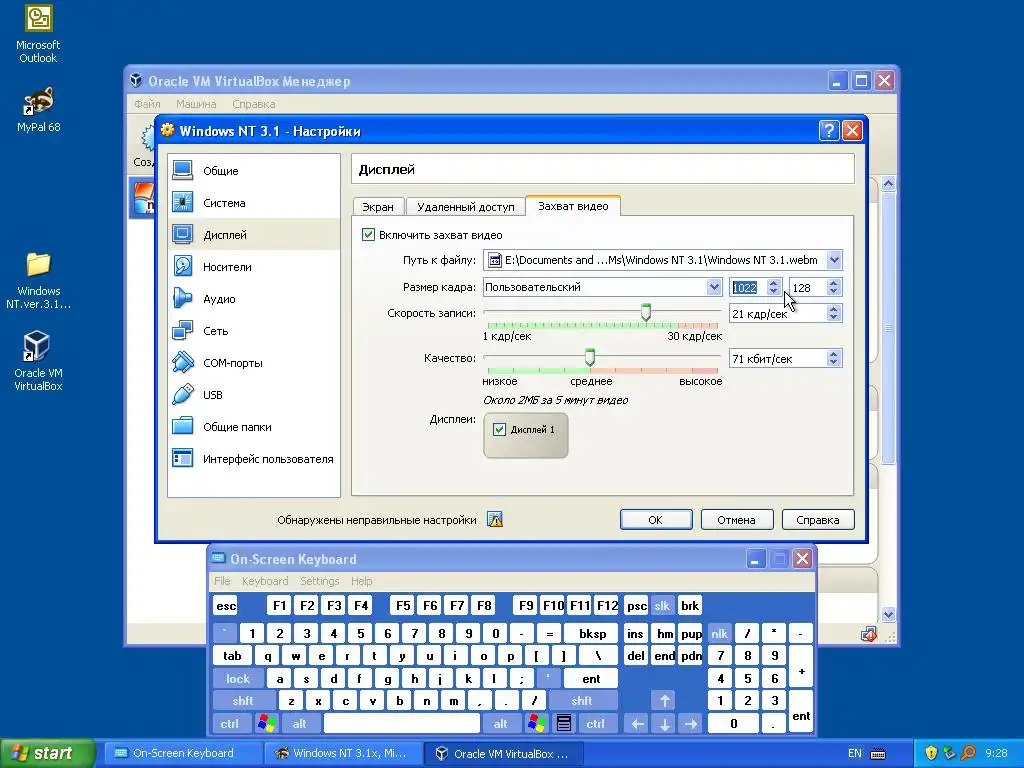1024x768 pixels.
Task: Confirm settings with the OK button
Action: click(656, 520)
